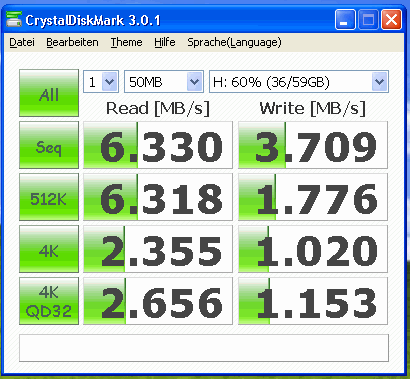
Task: Click the Seq read result 6.330
Action: click(x=158, y=145)
